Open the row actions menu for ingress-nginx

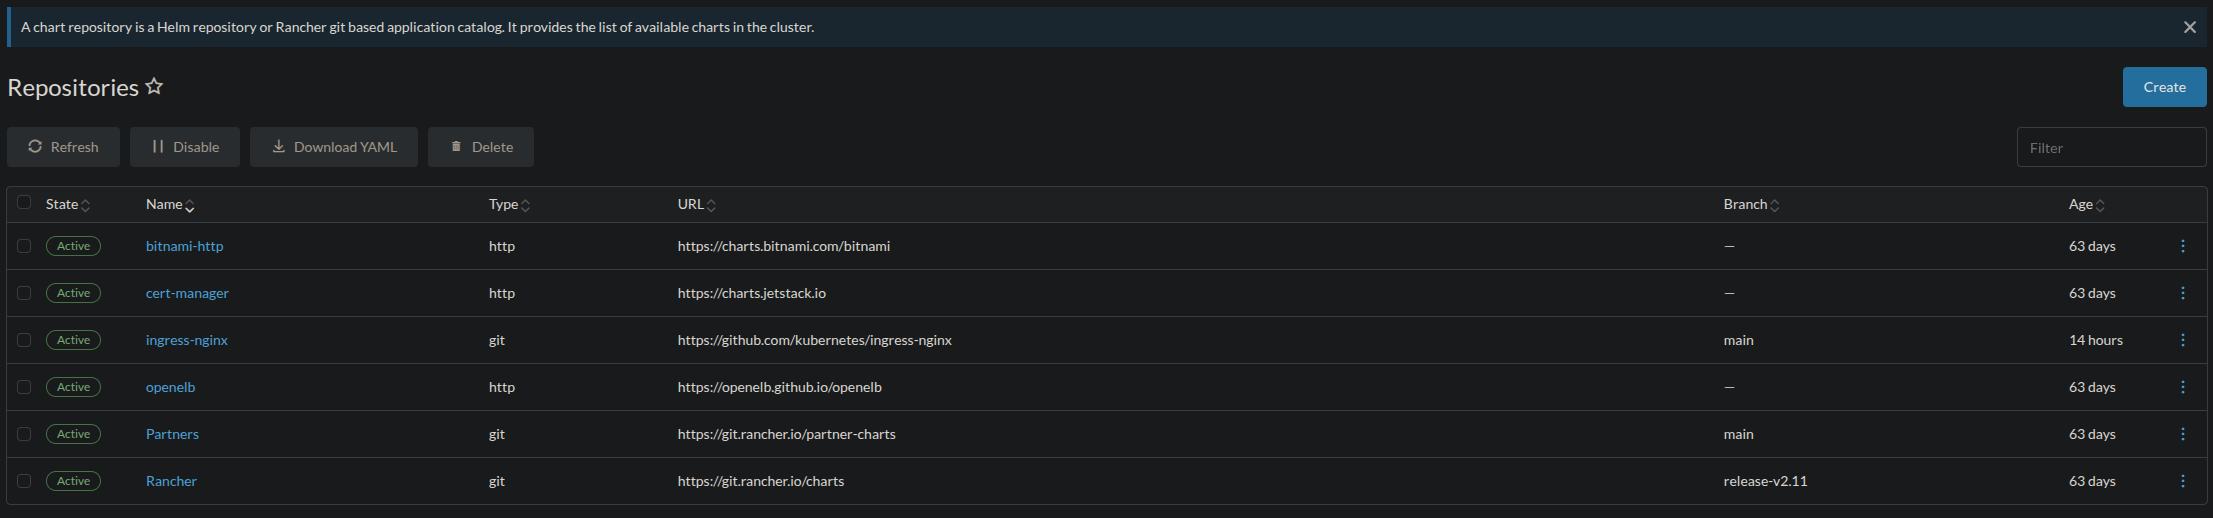pyautogui.click(x=2182, y=340)
